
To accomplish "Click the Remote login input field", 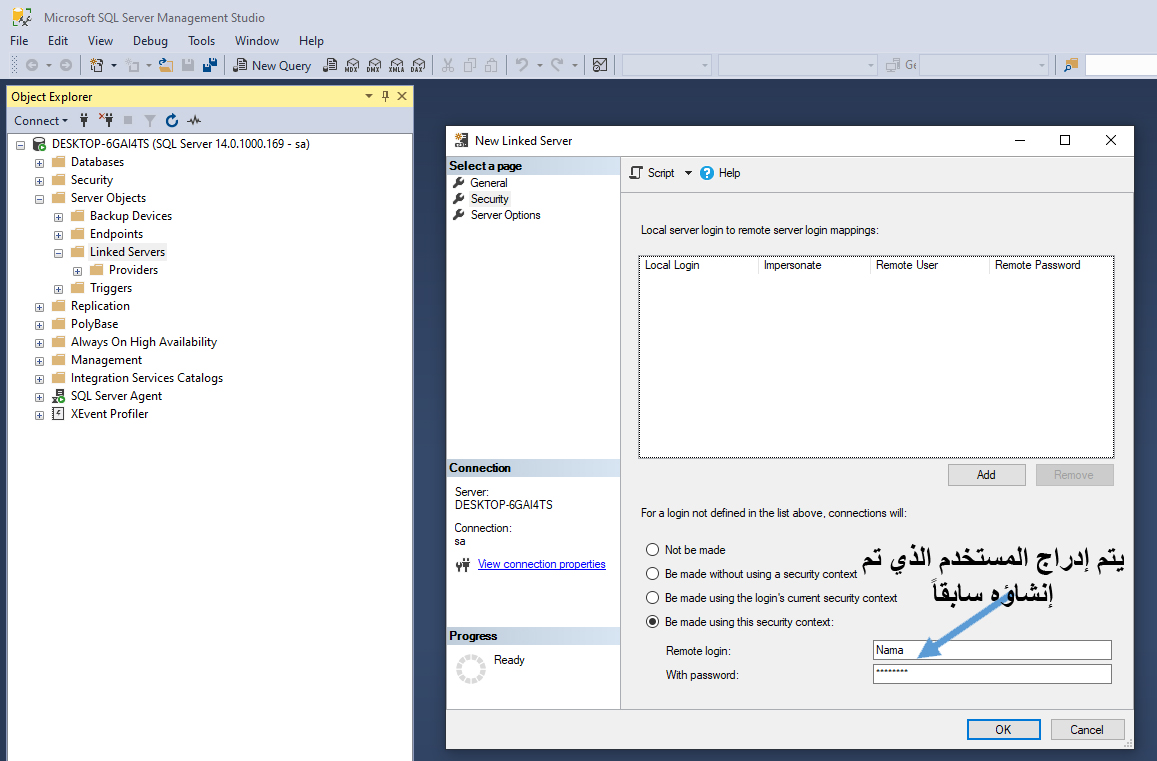I will [x=992, y=650].
